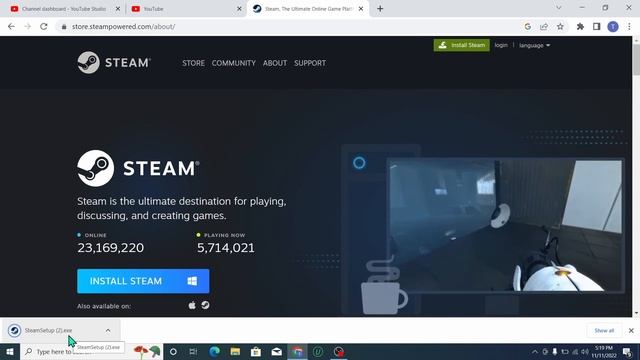Open the Chrome three-dot menu
The image size is (640, 360).
(629, 27)
